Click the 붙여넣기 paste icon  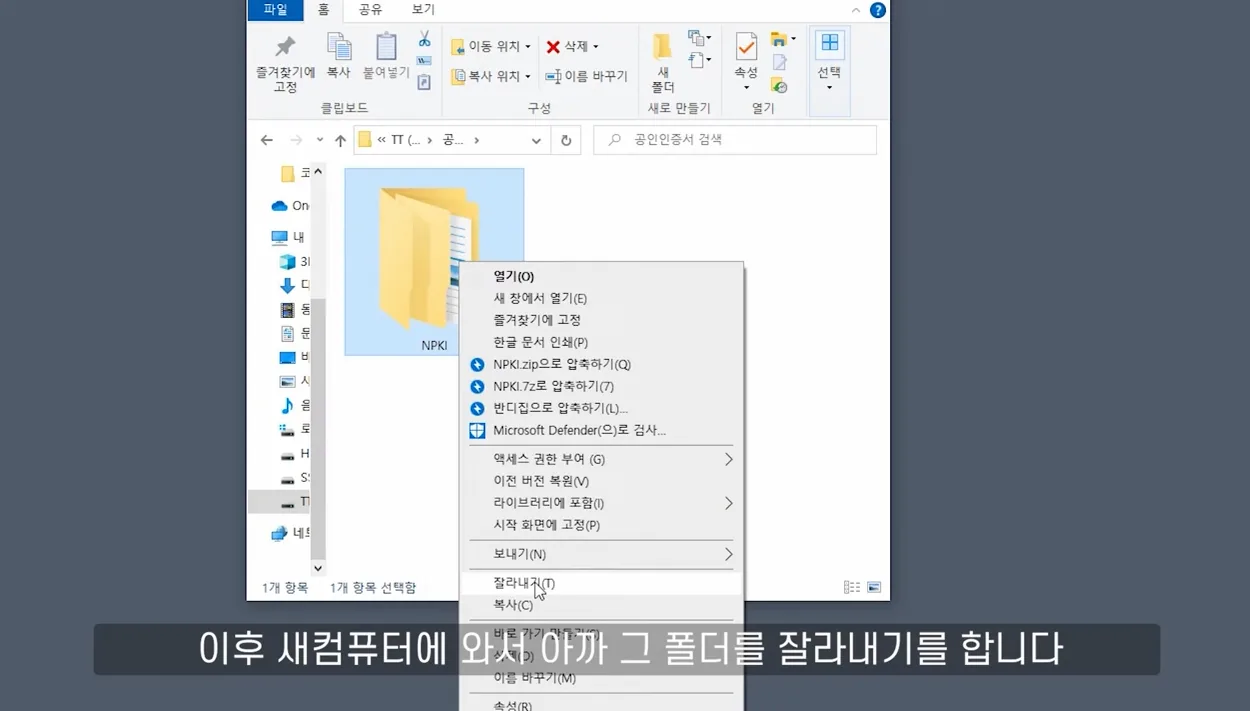[x=386, y=46]
